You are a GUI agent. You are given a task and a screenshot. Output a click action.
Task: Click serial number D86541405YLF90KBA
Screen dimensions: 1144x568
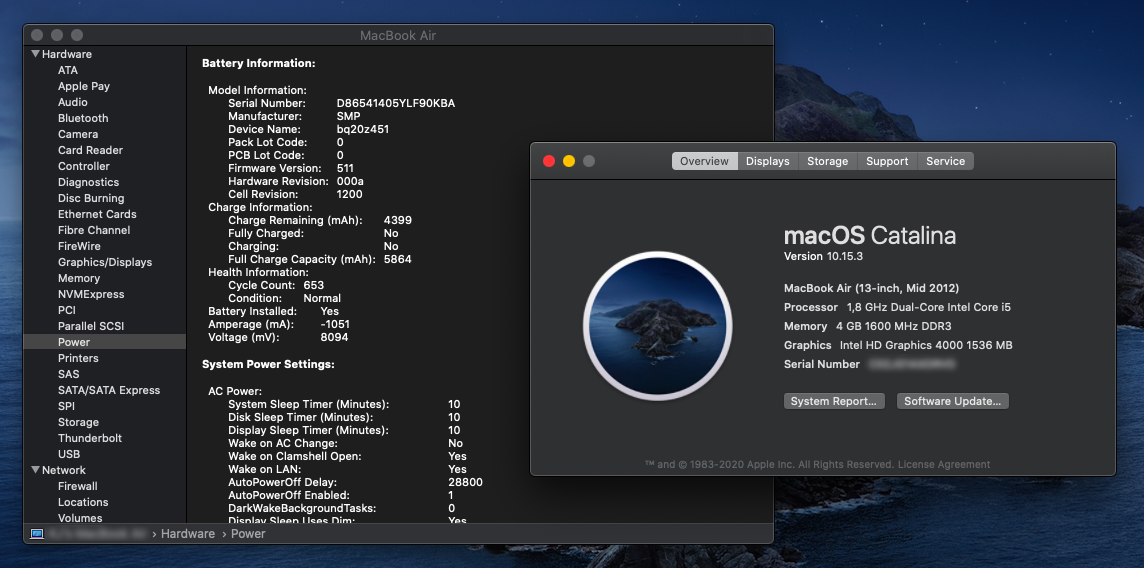click(x=395, y=104)
